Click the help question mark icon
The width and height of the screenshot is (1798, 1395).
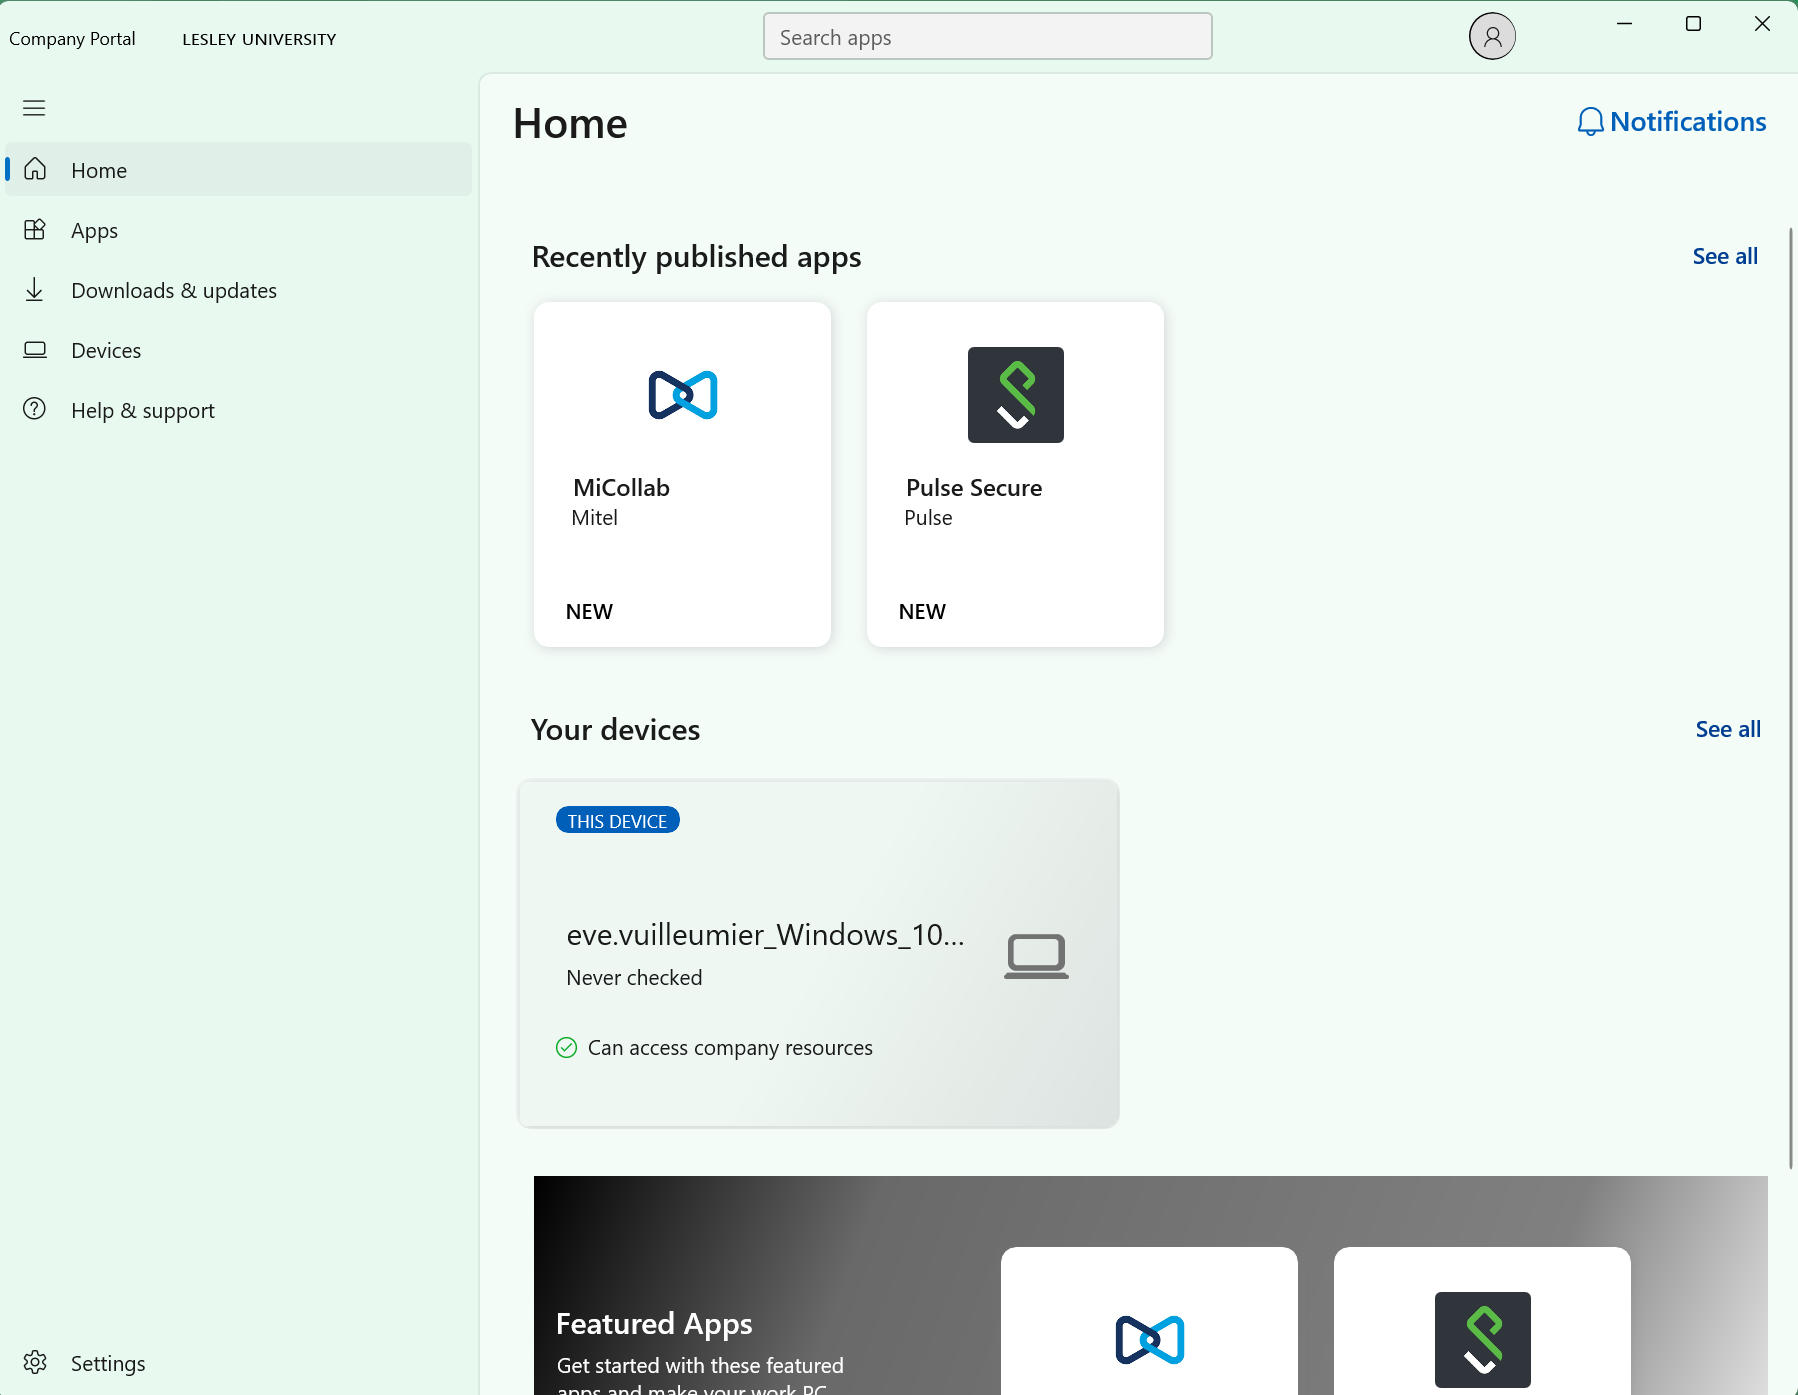click(35, 409)
